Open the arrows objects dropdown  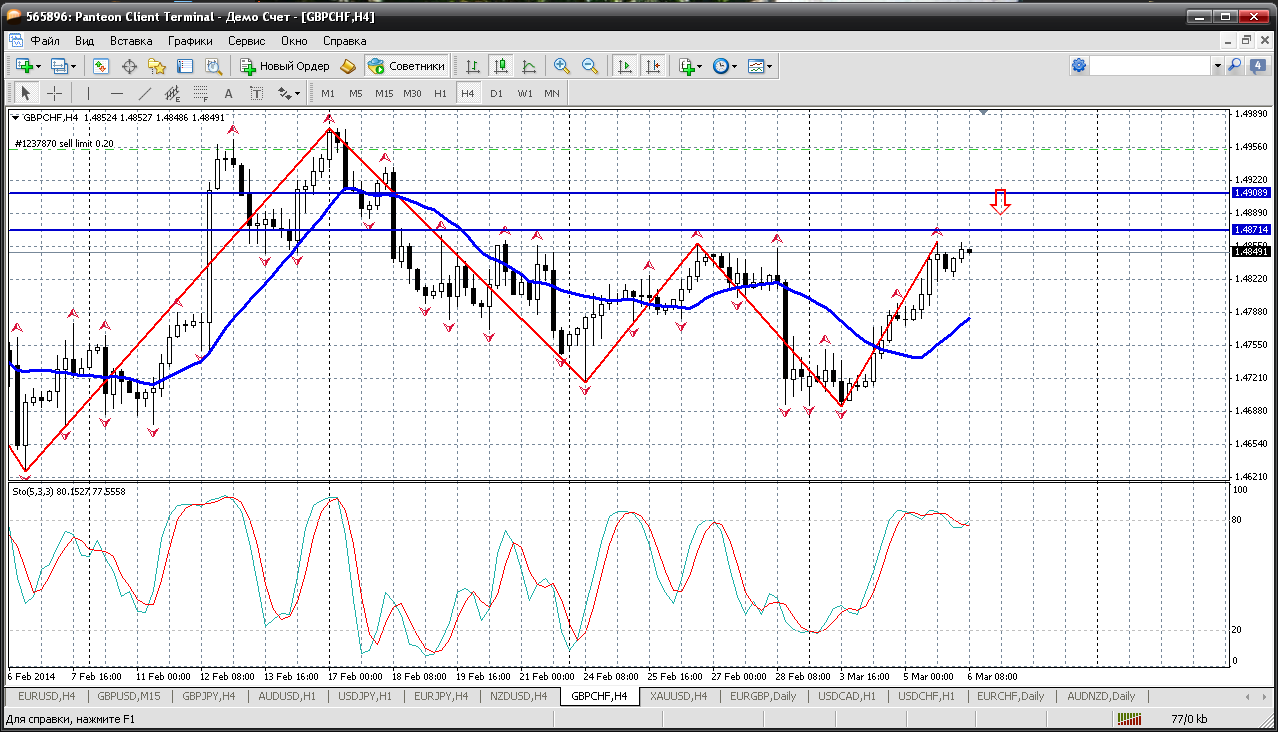tap(297, 93)
